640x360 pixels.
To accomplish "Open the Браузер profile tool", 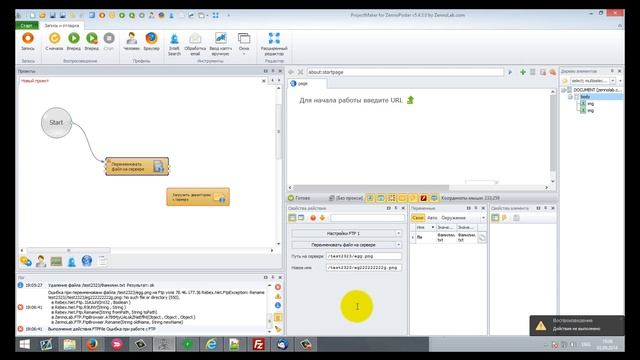I will point(151,42).
